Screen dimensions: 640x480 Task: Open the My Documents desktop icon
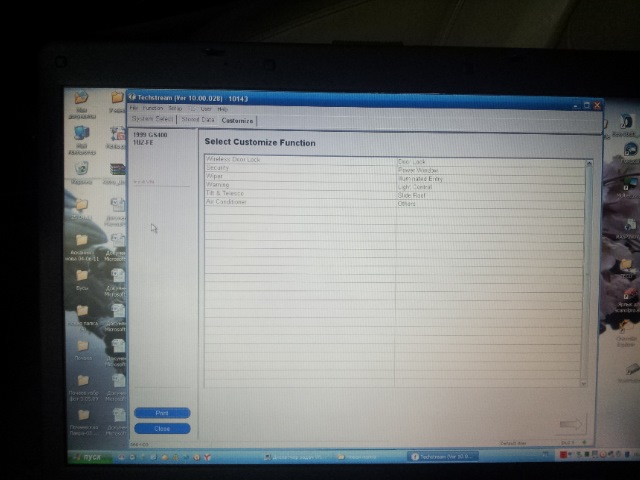point(82,105)
